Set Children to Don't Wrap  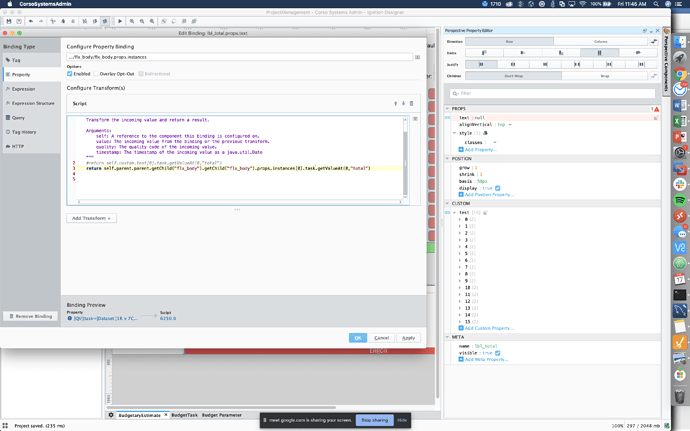point(513,76)
